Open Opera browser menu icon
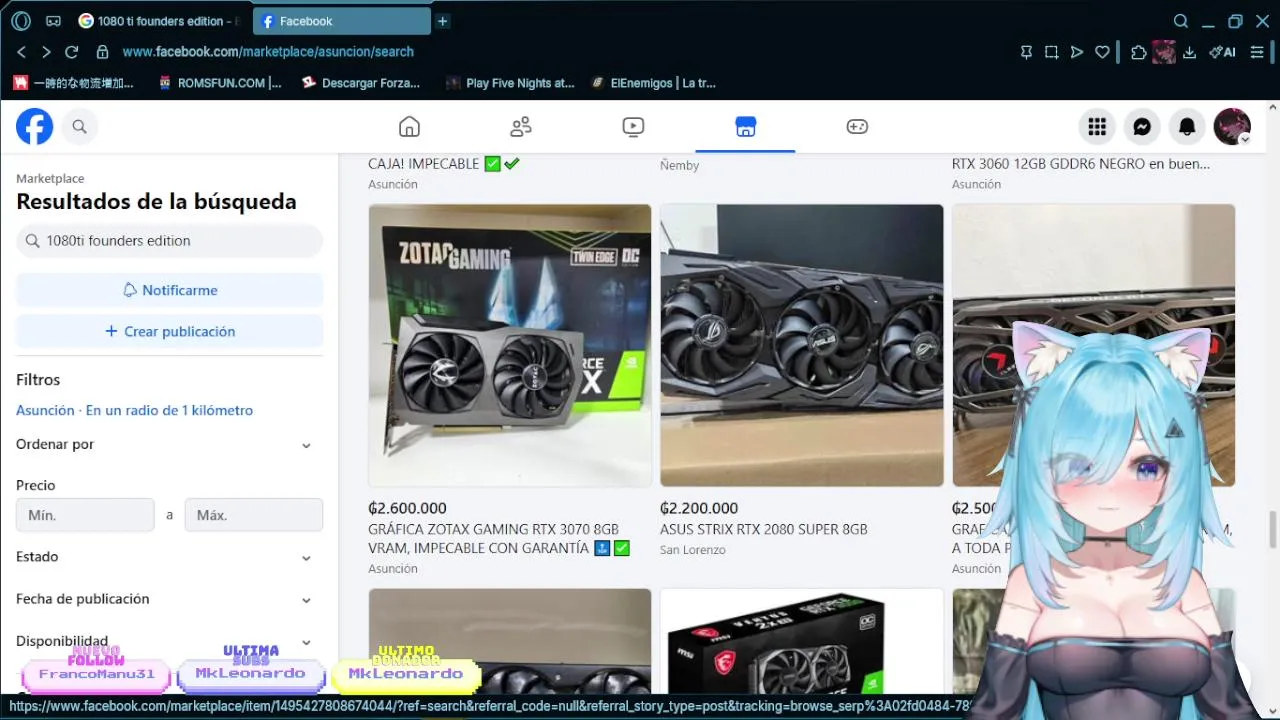The width and height of the screenshot is (1280, 720). point(21,21)
